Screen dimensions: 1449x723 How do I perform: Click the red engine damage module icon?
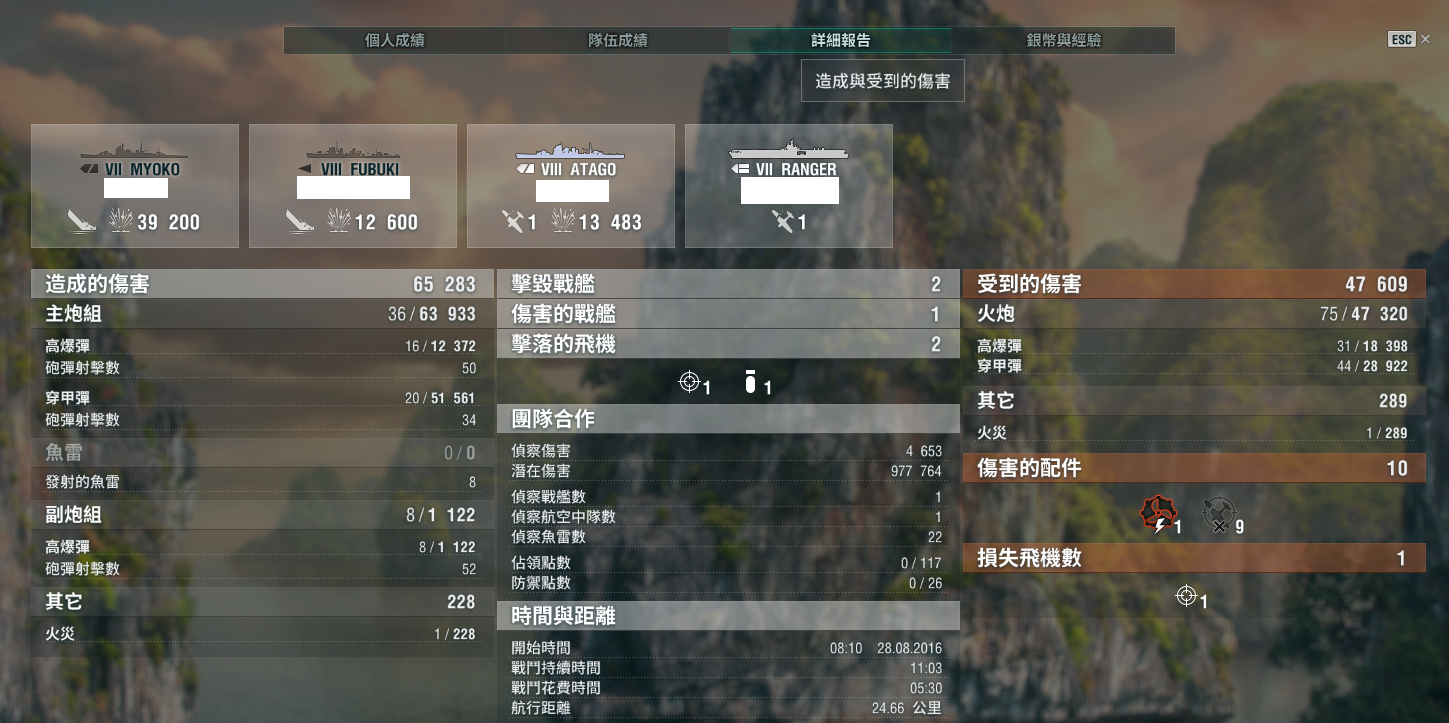pos(1157,515)
